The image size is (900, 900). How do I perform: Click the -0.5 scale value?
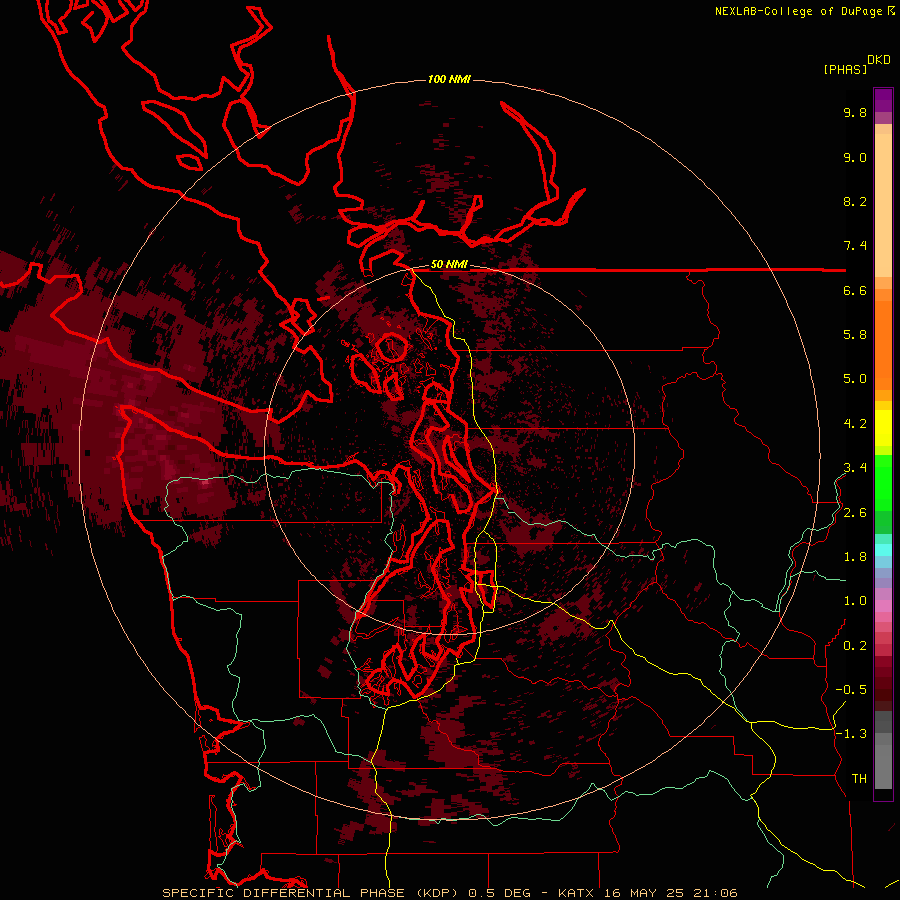[x=851, y=690]
